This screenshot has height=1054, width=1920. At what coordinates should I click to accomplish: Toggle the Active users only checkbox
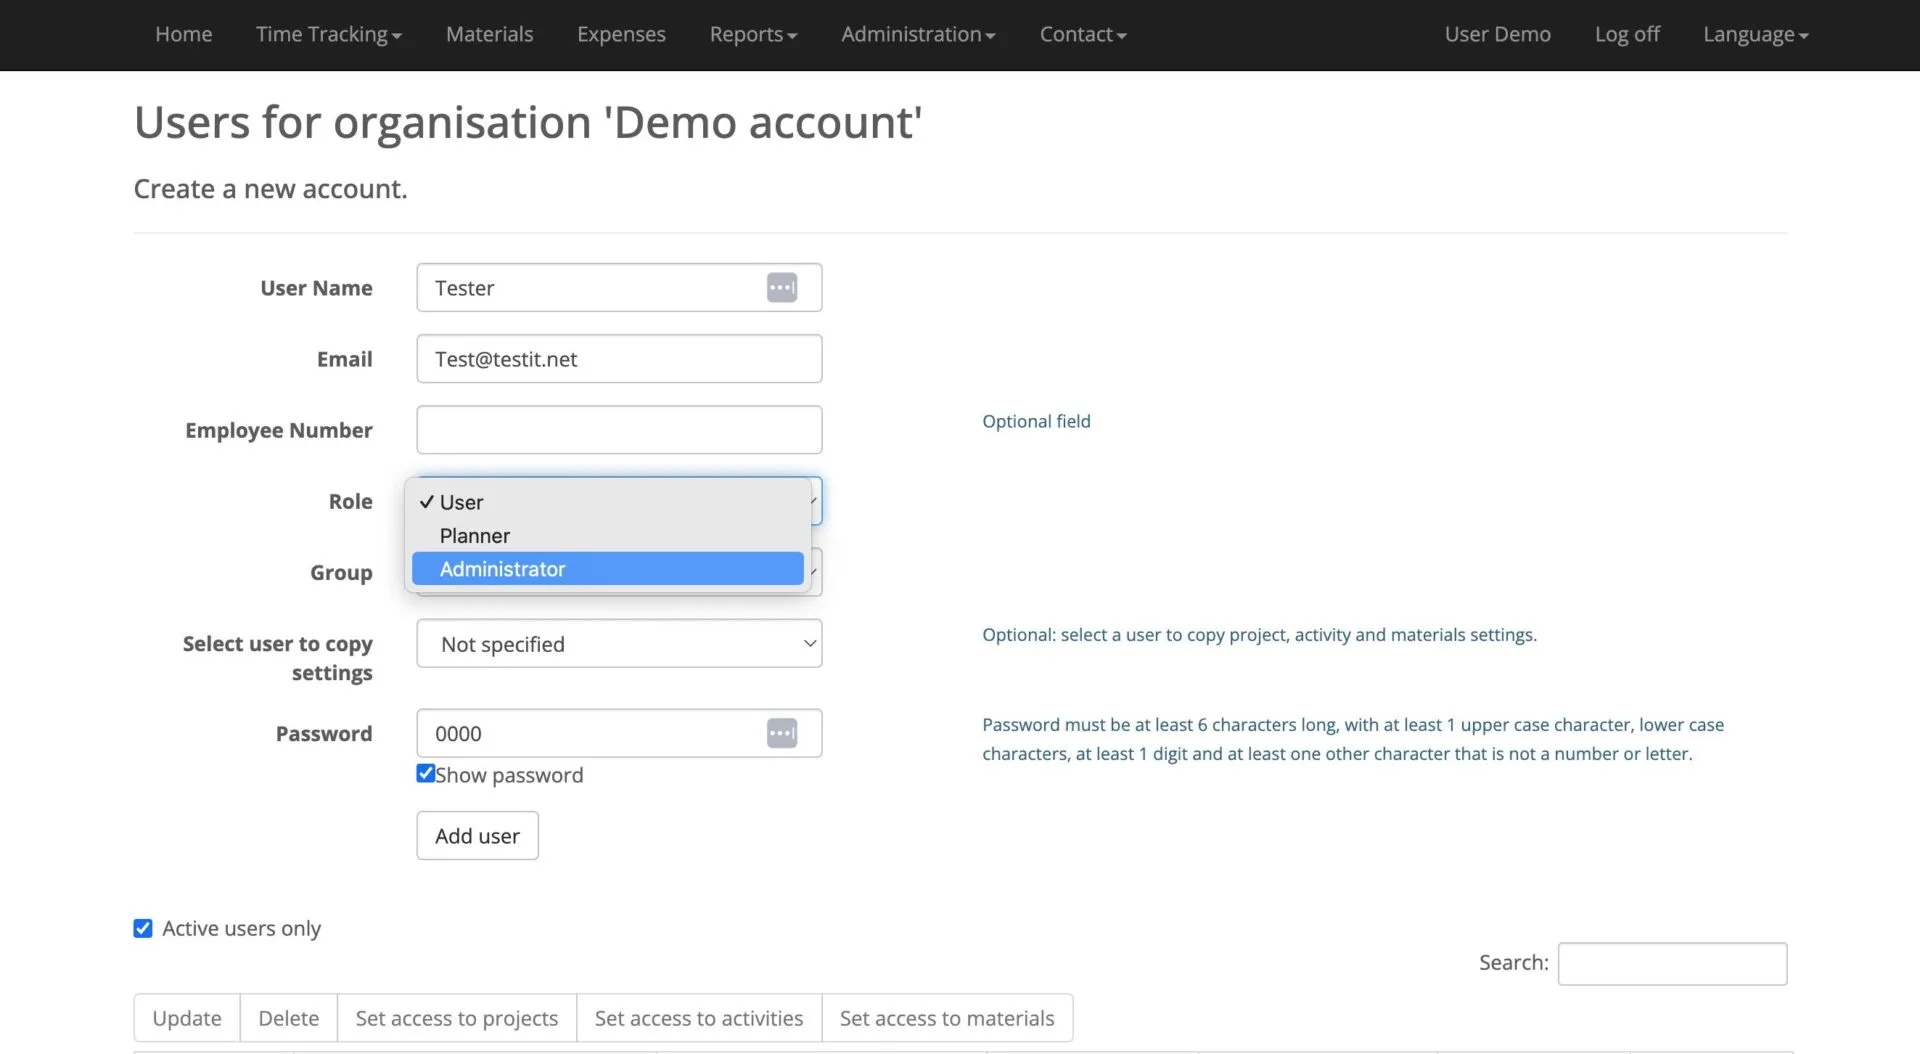143,928
